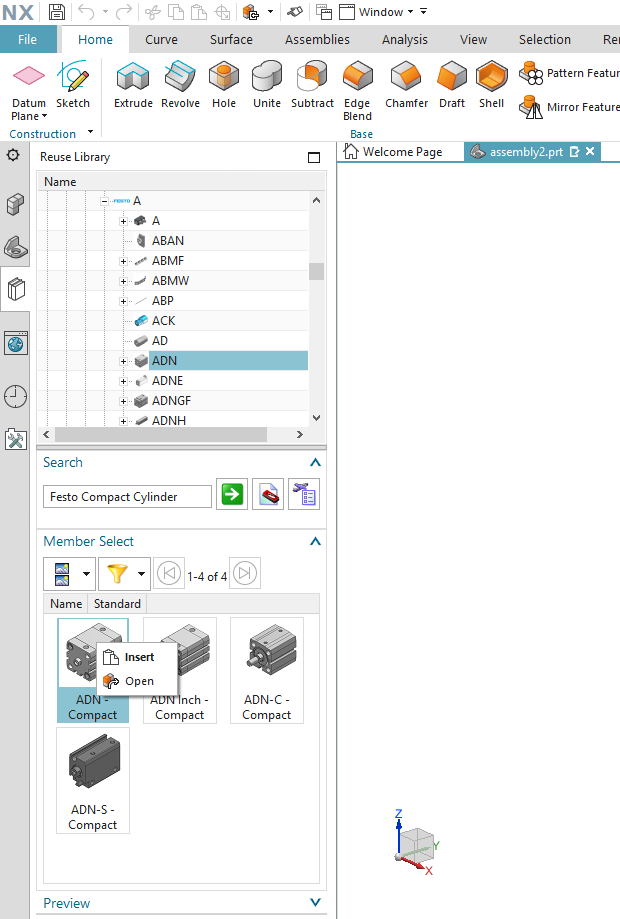Viewport: 620px width, 919px height.
Task: Click the Subtract boolean tool
Action: (x=312, y=84)
